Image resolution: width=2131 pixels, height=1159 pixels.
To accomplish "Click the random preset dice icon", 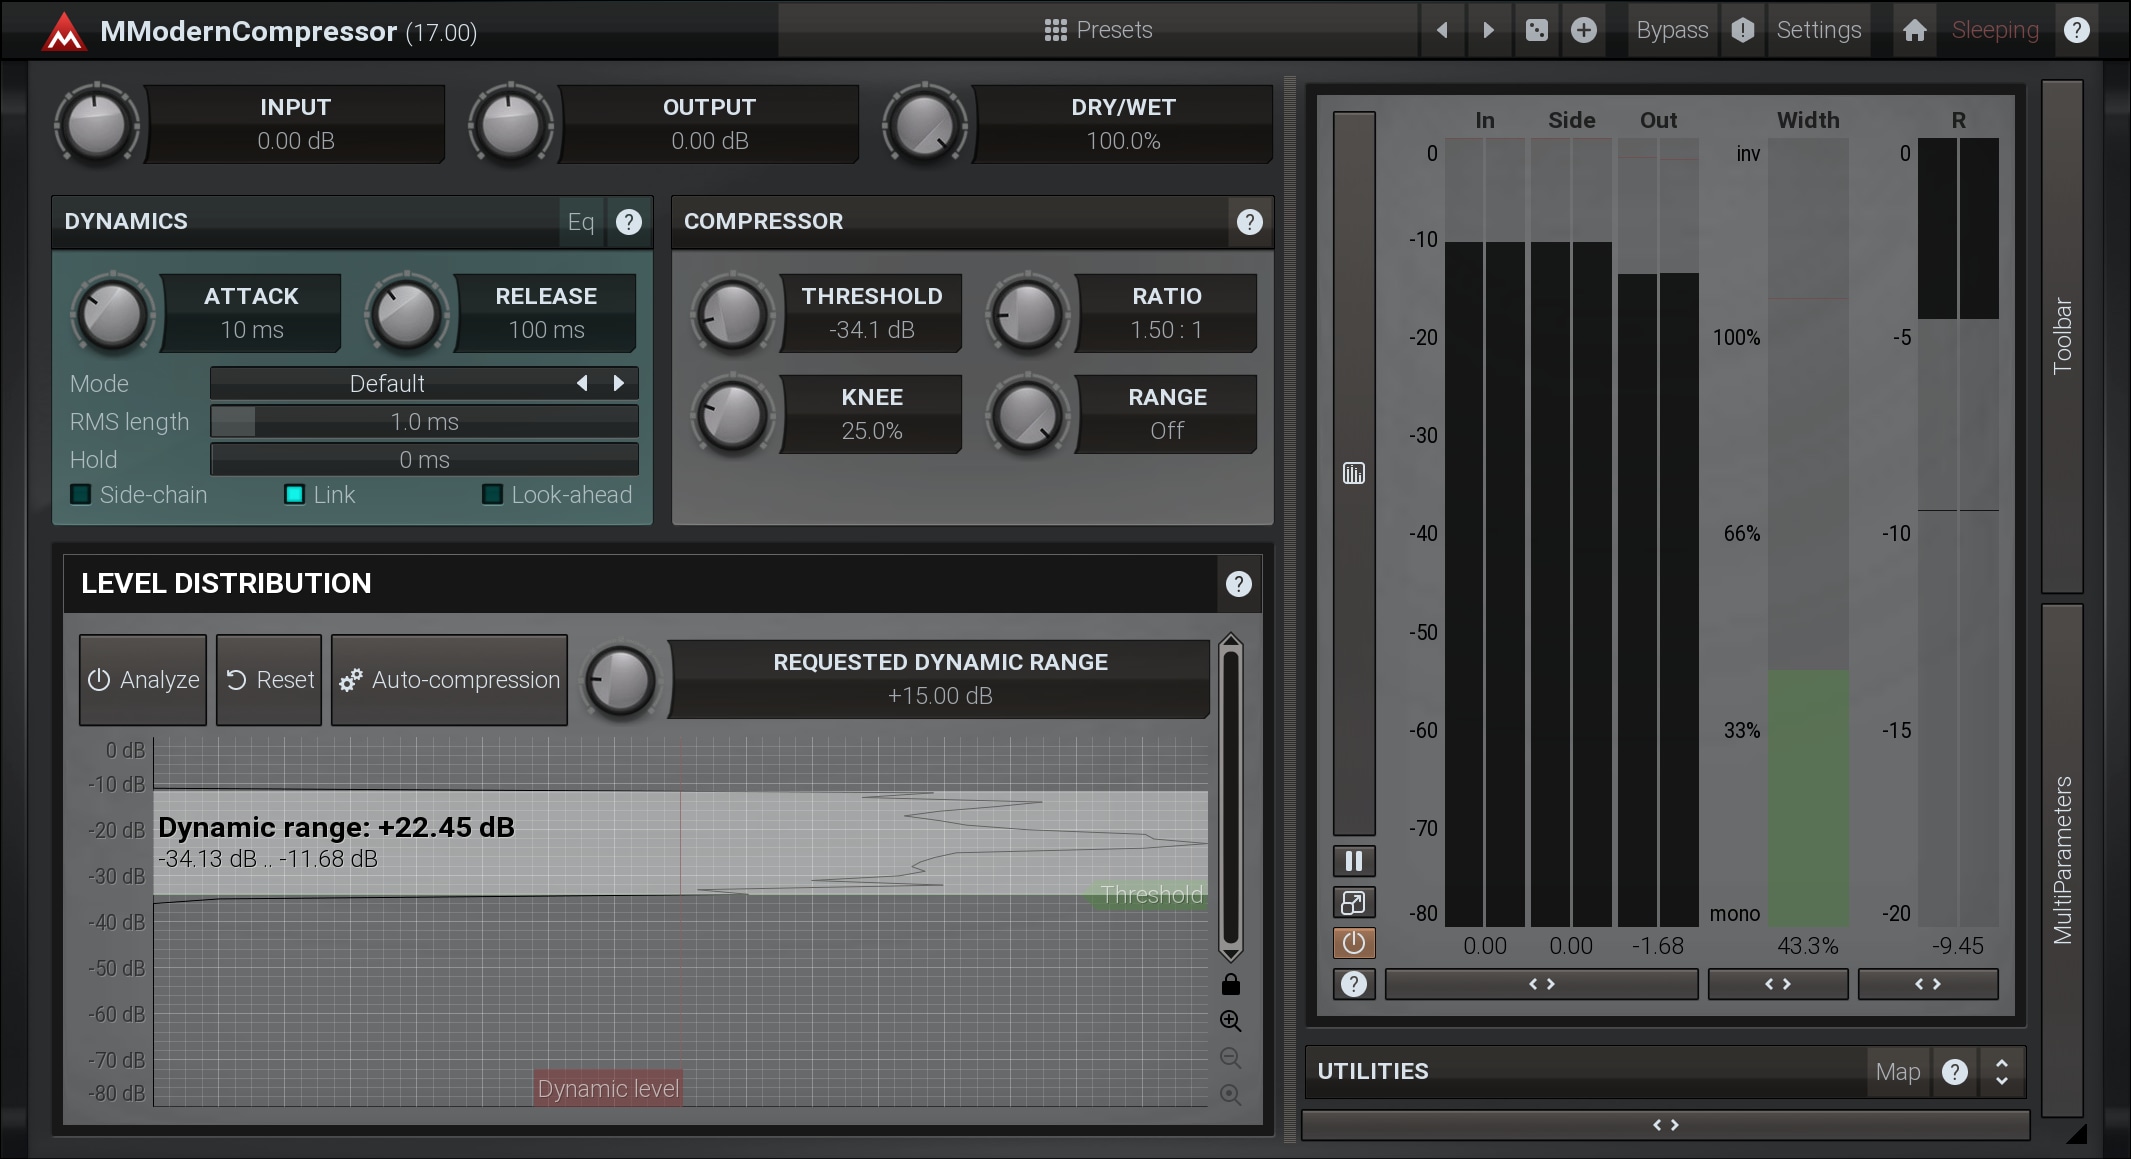I will (x=1537, y=30).
